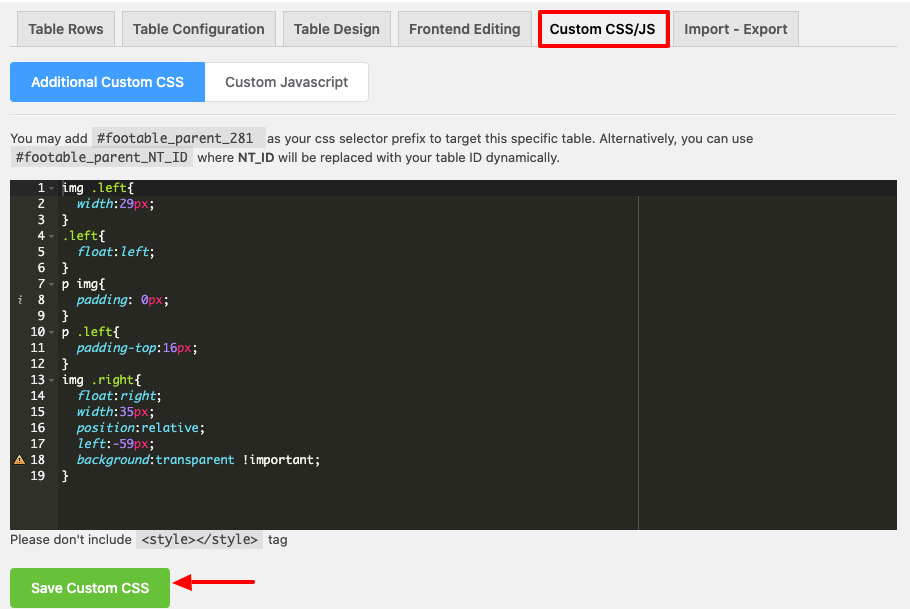910x609 pixels.
Task: Click the background:transparent !important line in editor
Action: 198,460
